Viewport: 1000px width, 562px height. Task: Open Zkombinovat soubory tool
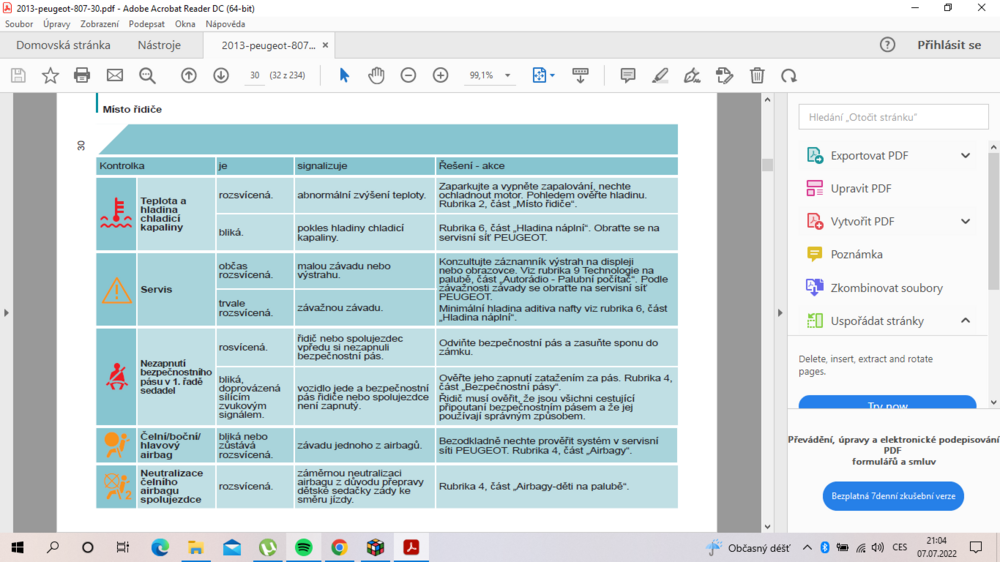(x=887, y=288)
